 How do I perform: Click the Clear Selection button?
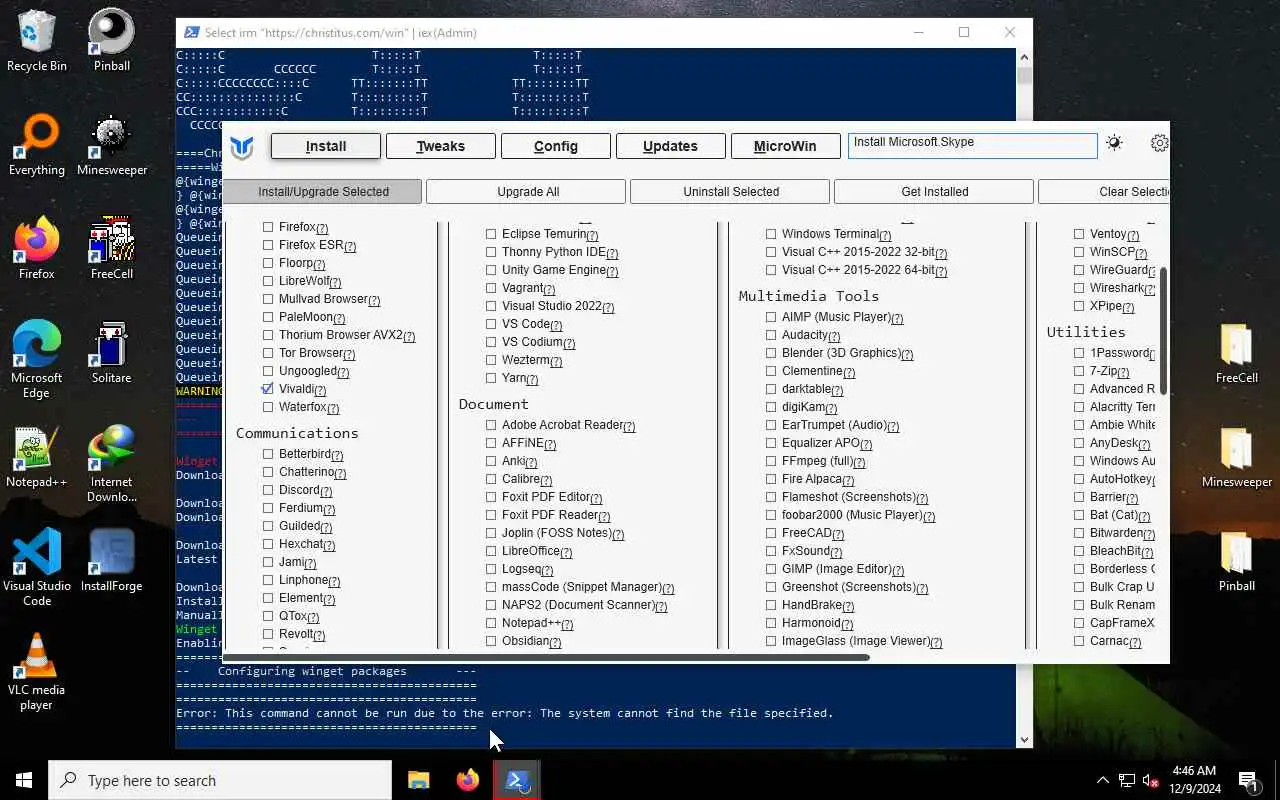click(x=1104, y=191)
